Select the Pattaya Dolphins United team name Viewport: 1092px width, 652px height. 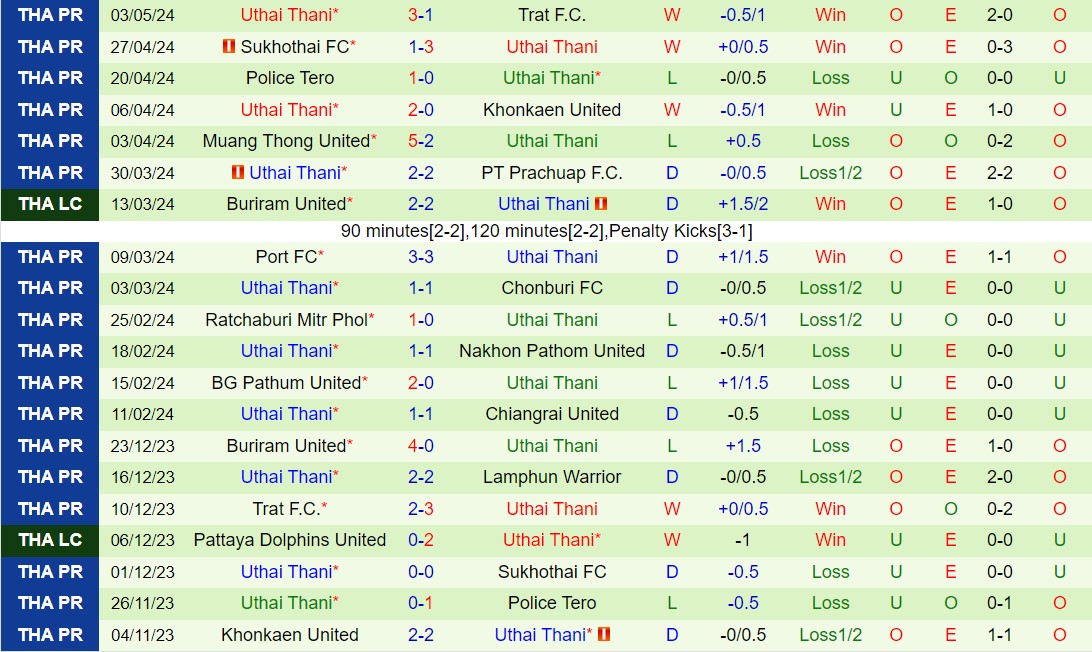(x=290, y=540)
